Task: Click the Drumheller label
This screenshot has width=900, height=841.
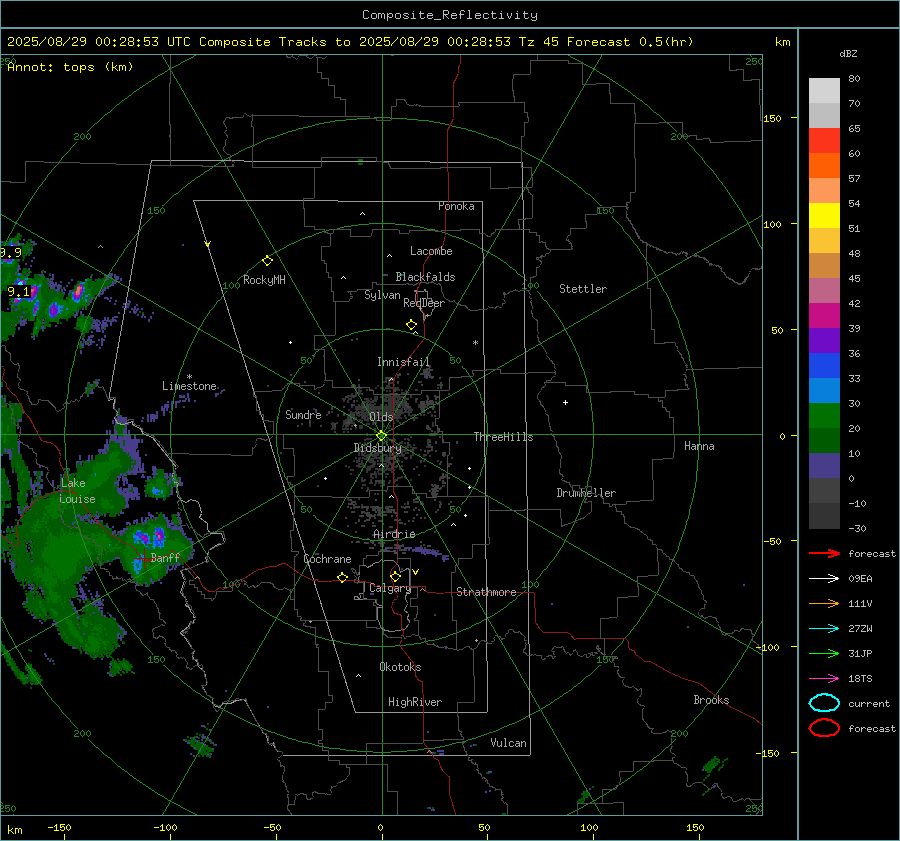Action: (x=586, y=493)
